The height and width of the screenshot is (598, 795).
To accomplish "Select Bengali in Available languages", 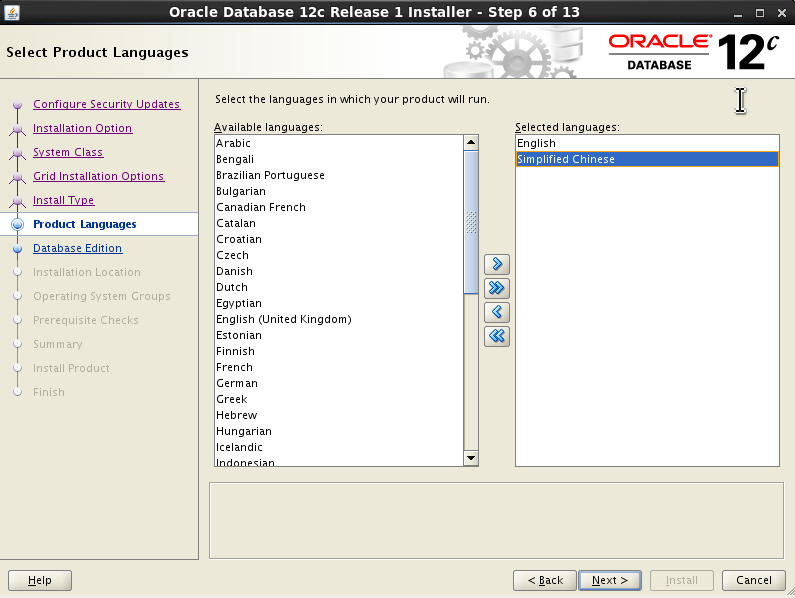I will tap(339, 159).
